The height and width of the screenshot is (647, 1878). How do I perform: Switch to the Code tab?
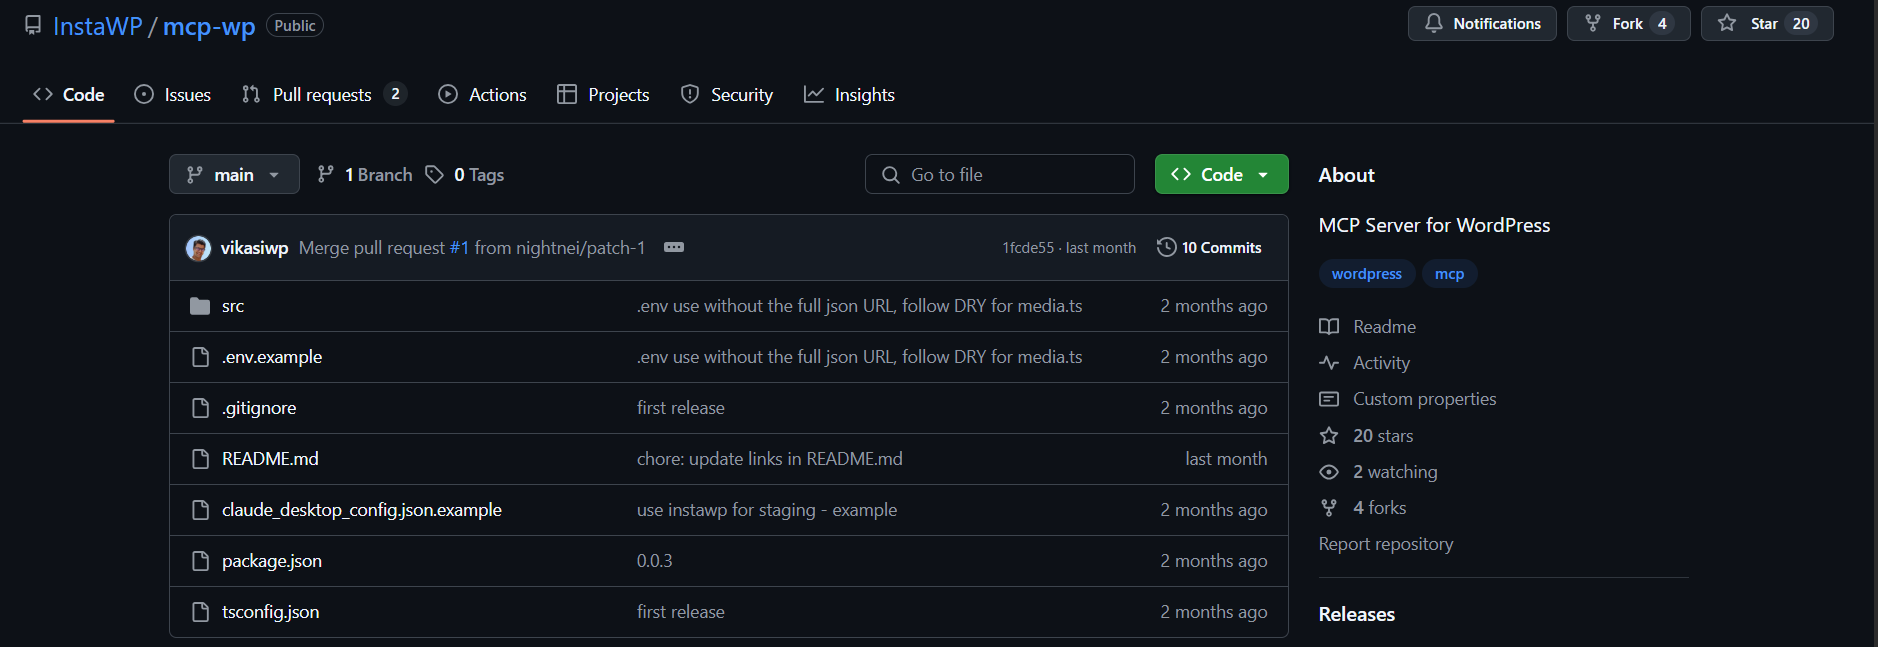[69, 95]
